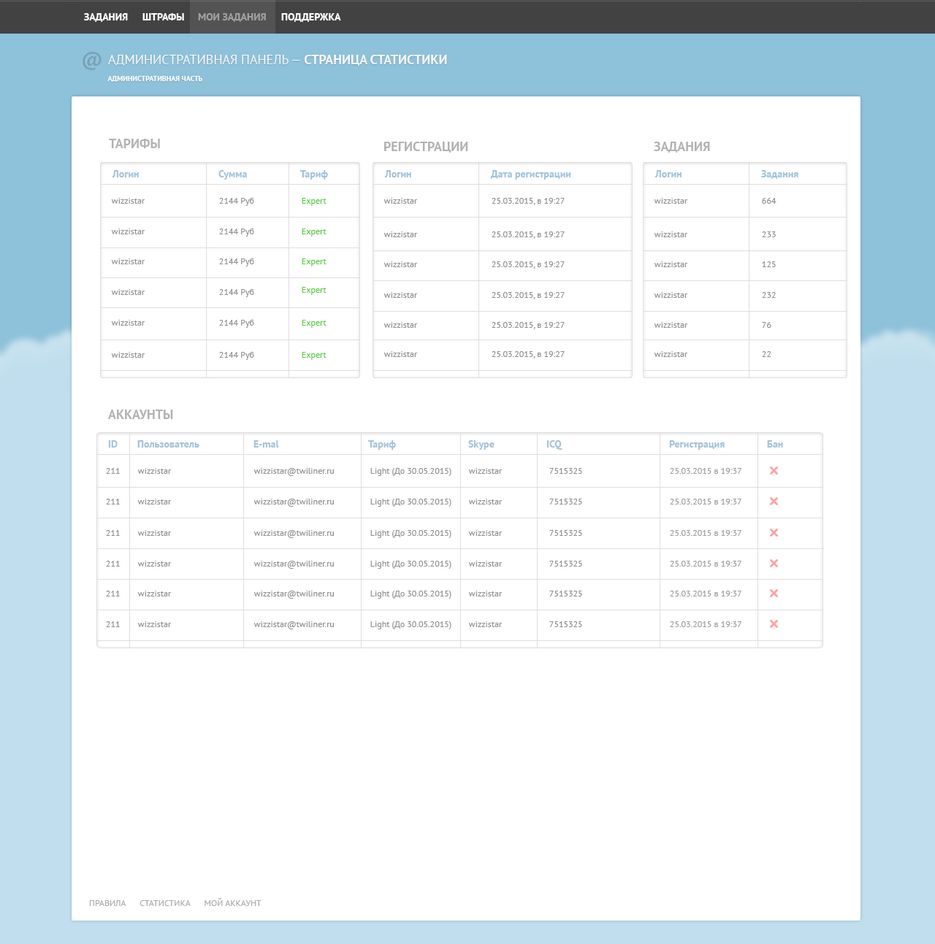Viewport: 935px width, 944px height.
Task: Click the Сумма column header
Action: pyautogui.click(x=233, y=174)
